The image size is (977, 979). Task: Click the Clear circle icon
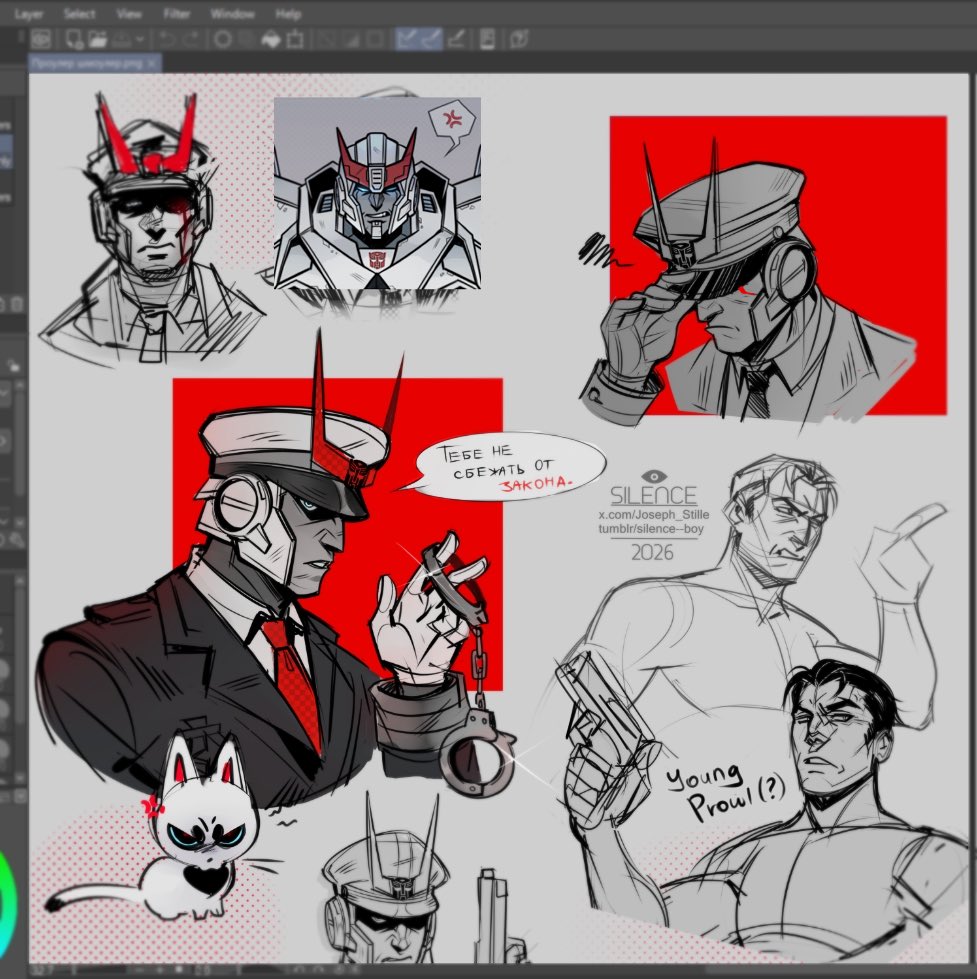[223, 39]
